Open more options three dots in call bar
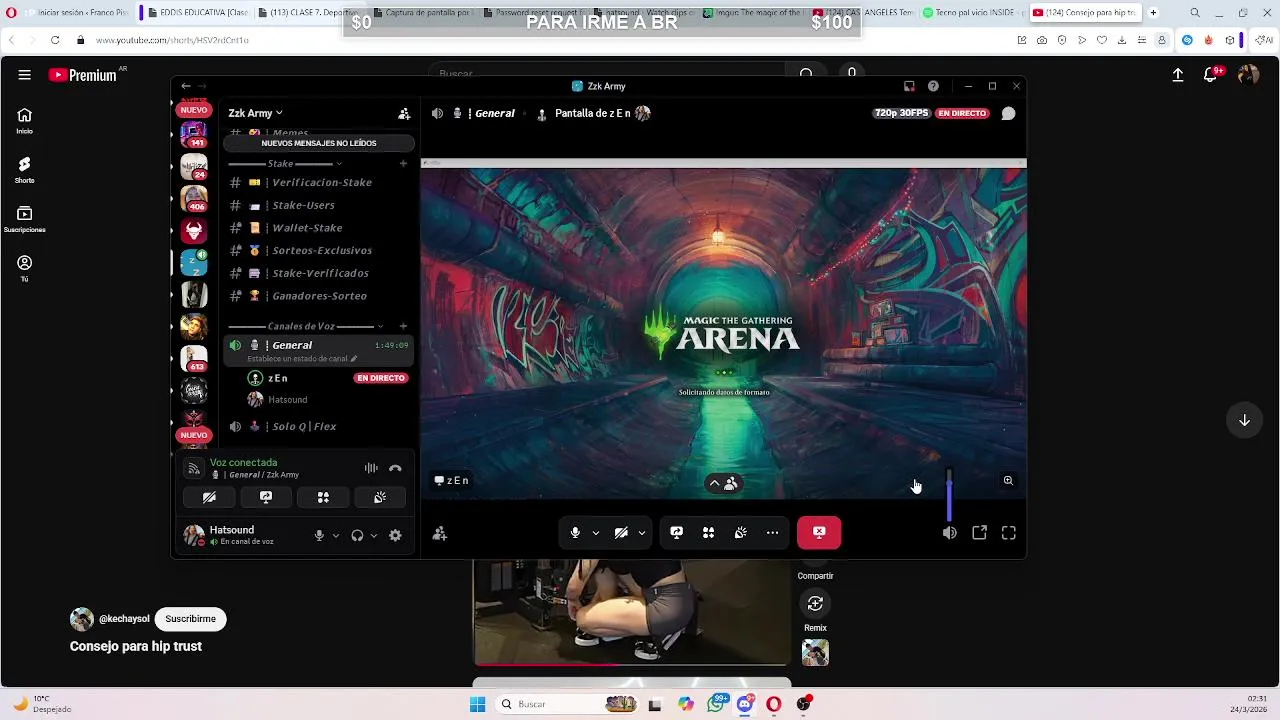The height and width of the screenshot is (720, 1280). pos(772,533)
